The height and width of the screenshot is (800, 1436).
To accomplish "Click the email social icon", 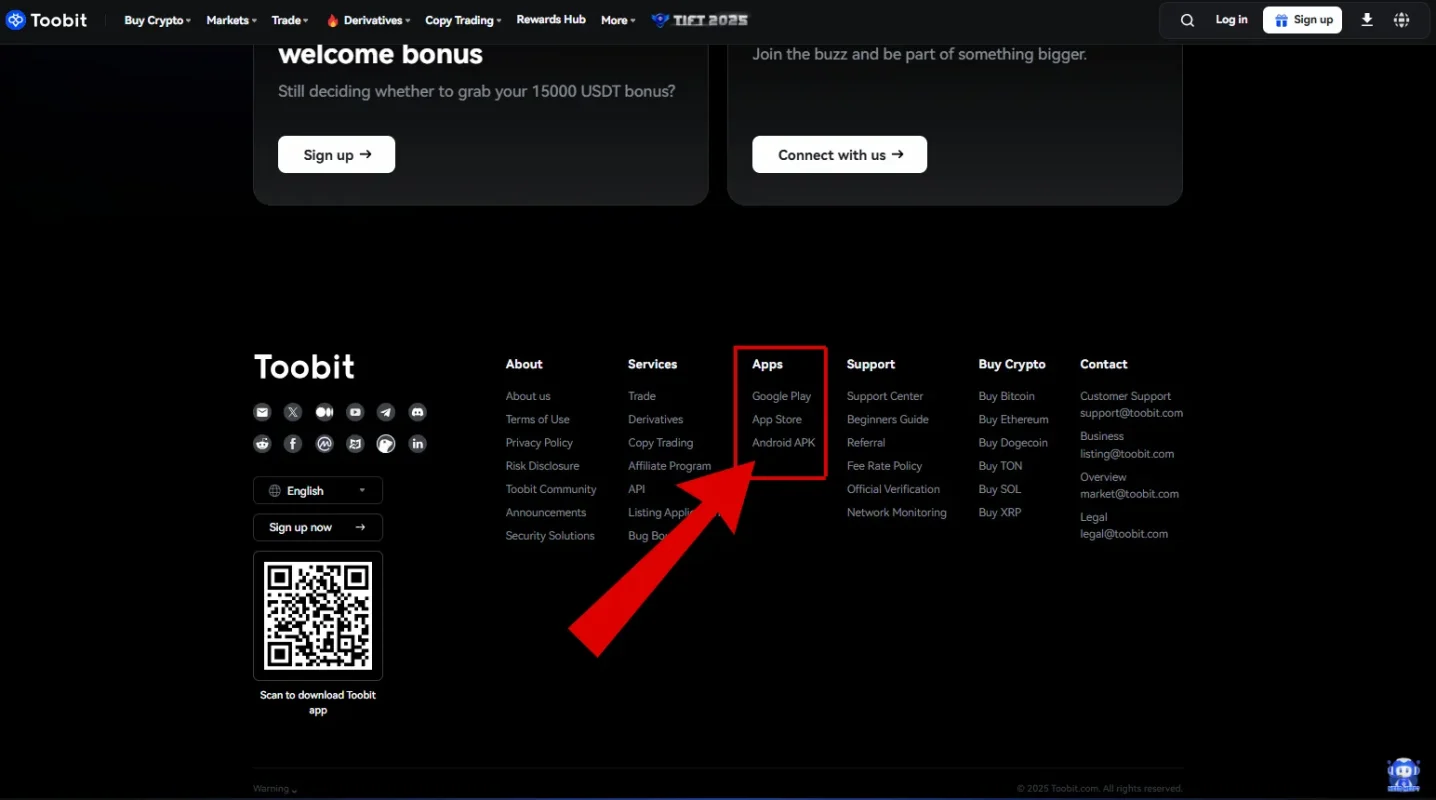I will coord(262,412).
